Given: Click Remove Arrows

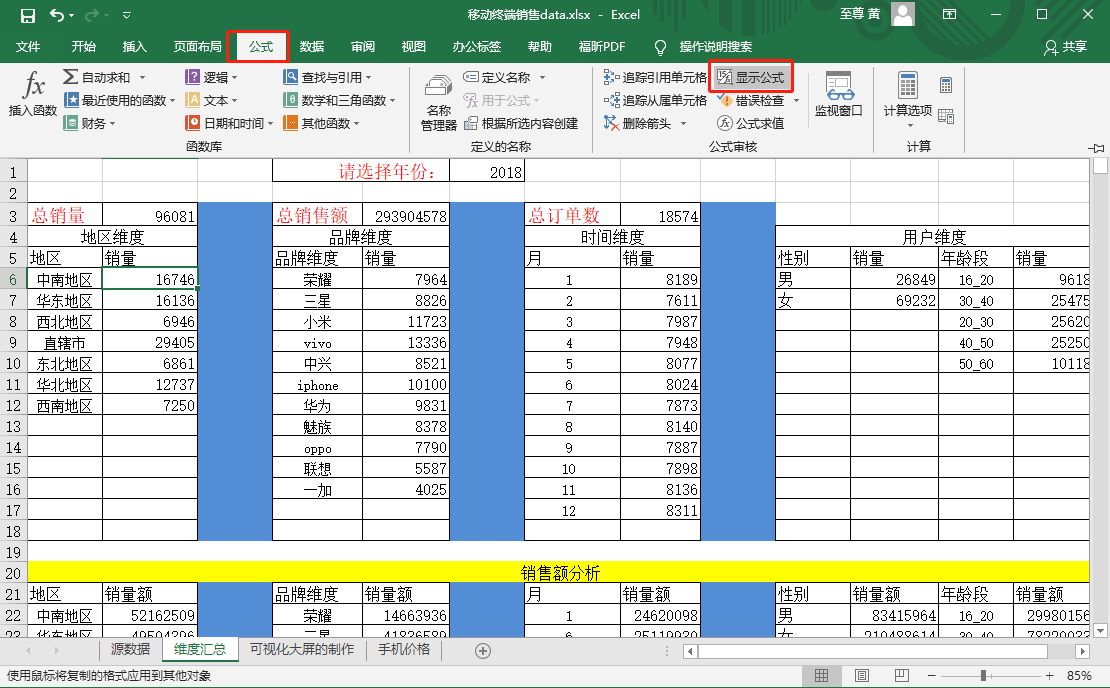Looking at the screenshot, I should (638, 123).
